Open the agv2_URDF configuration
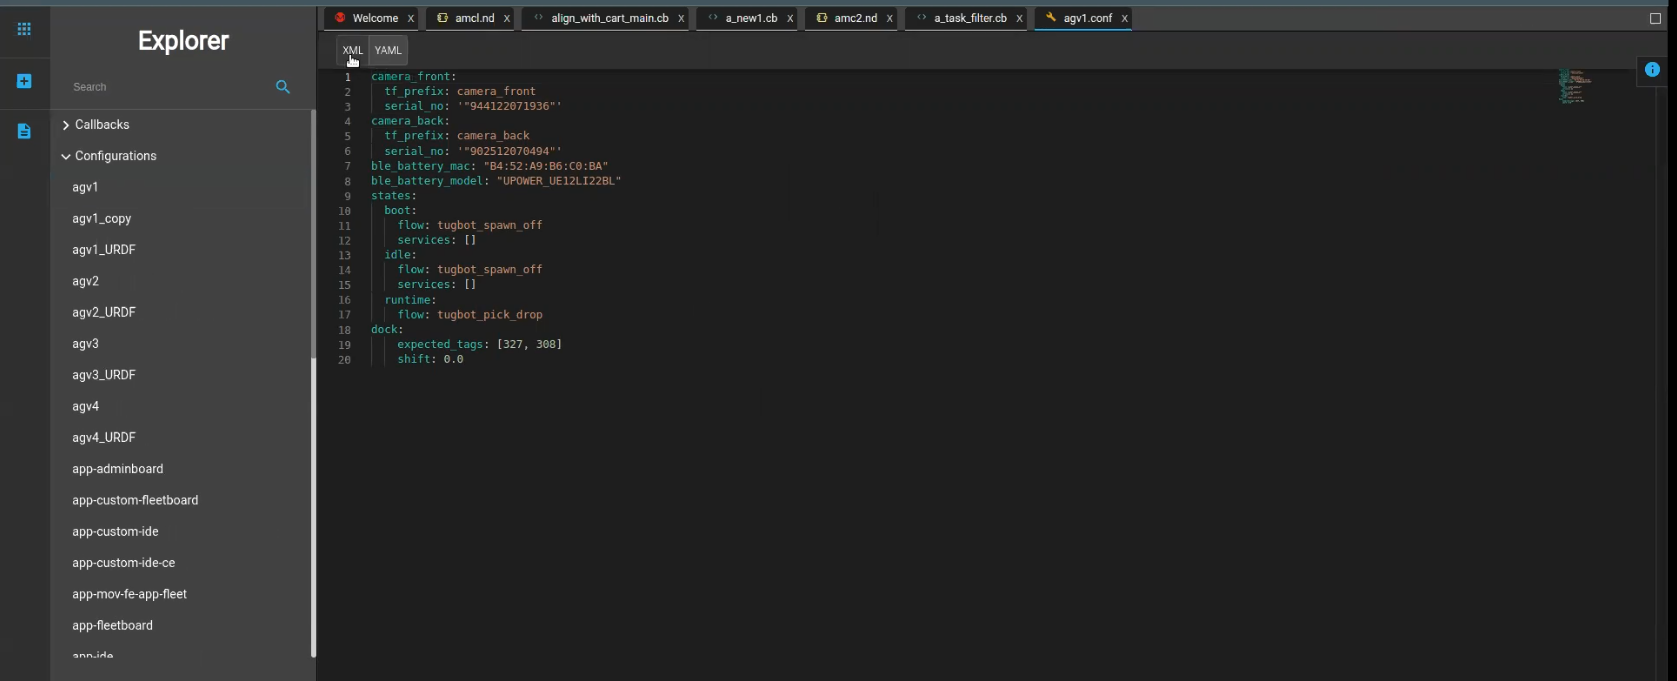The height and width of the screenshot is (681, 1677). click(104, 312)
